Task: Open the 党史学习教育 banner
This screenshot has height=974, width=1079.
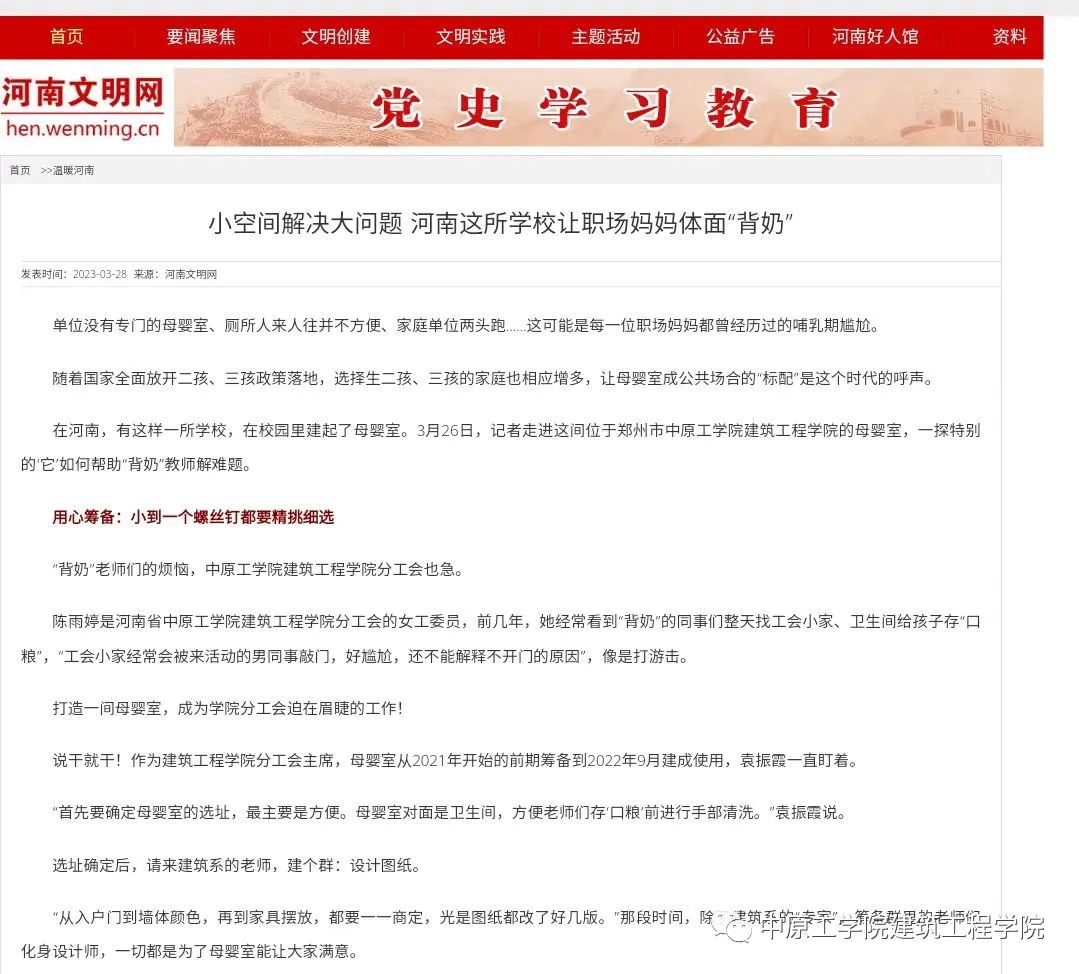Action: [603, 108]
